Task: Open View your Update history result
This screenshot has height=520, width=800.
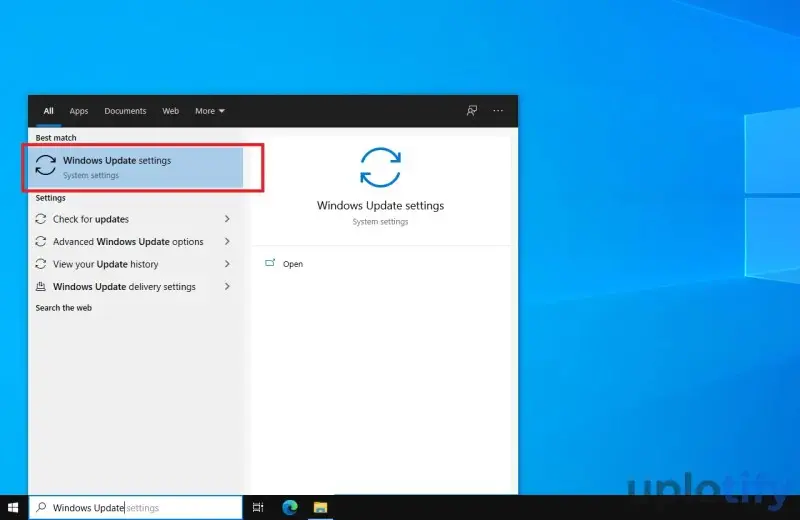Action: click(x=136, y=264)
